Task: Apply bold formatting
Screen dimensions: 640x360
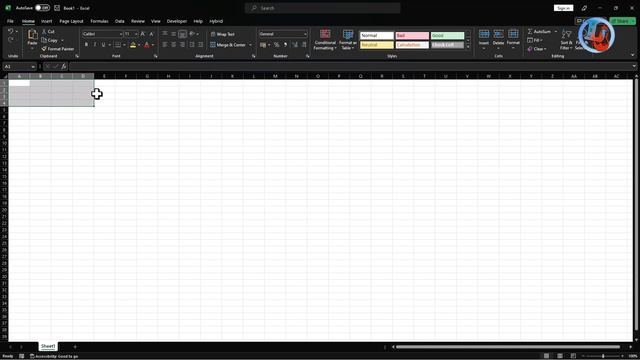Action: point(86,45)
